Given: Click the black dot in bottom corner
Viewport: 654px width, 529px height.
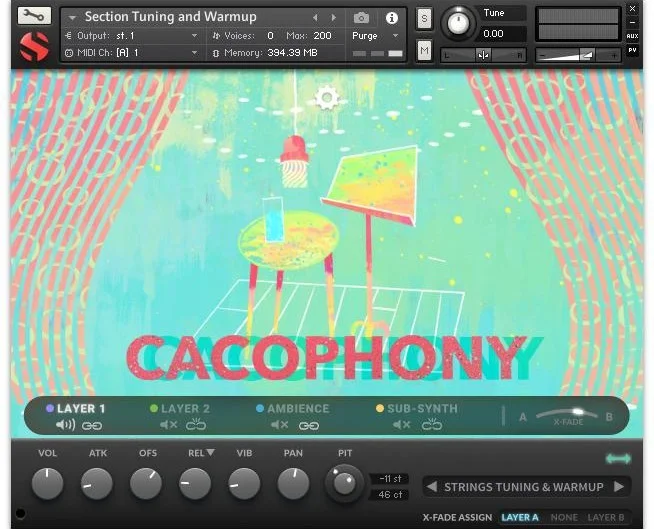Looking at the screenshot, I should (20, 513).
